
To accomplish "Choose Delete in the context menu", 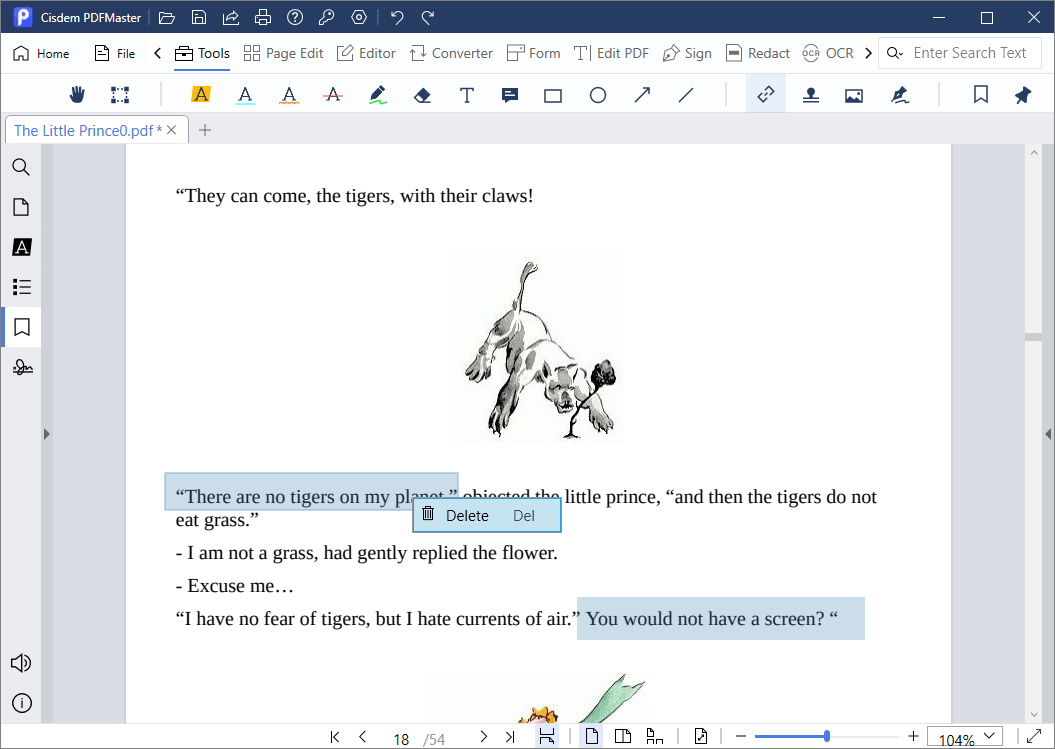I will pos(487,515).
